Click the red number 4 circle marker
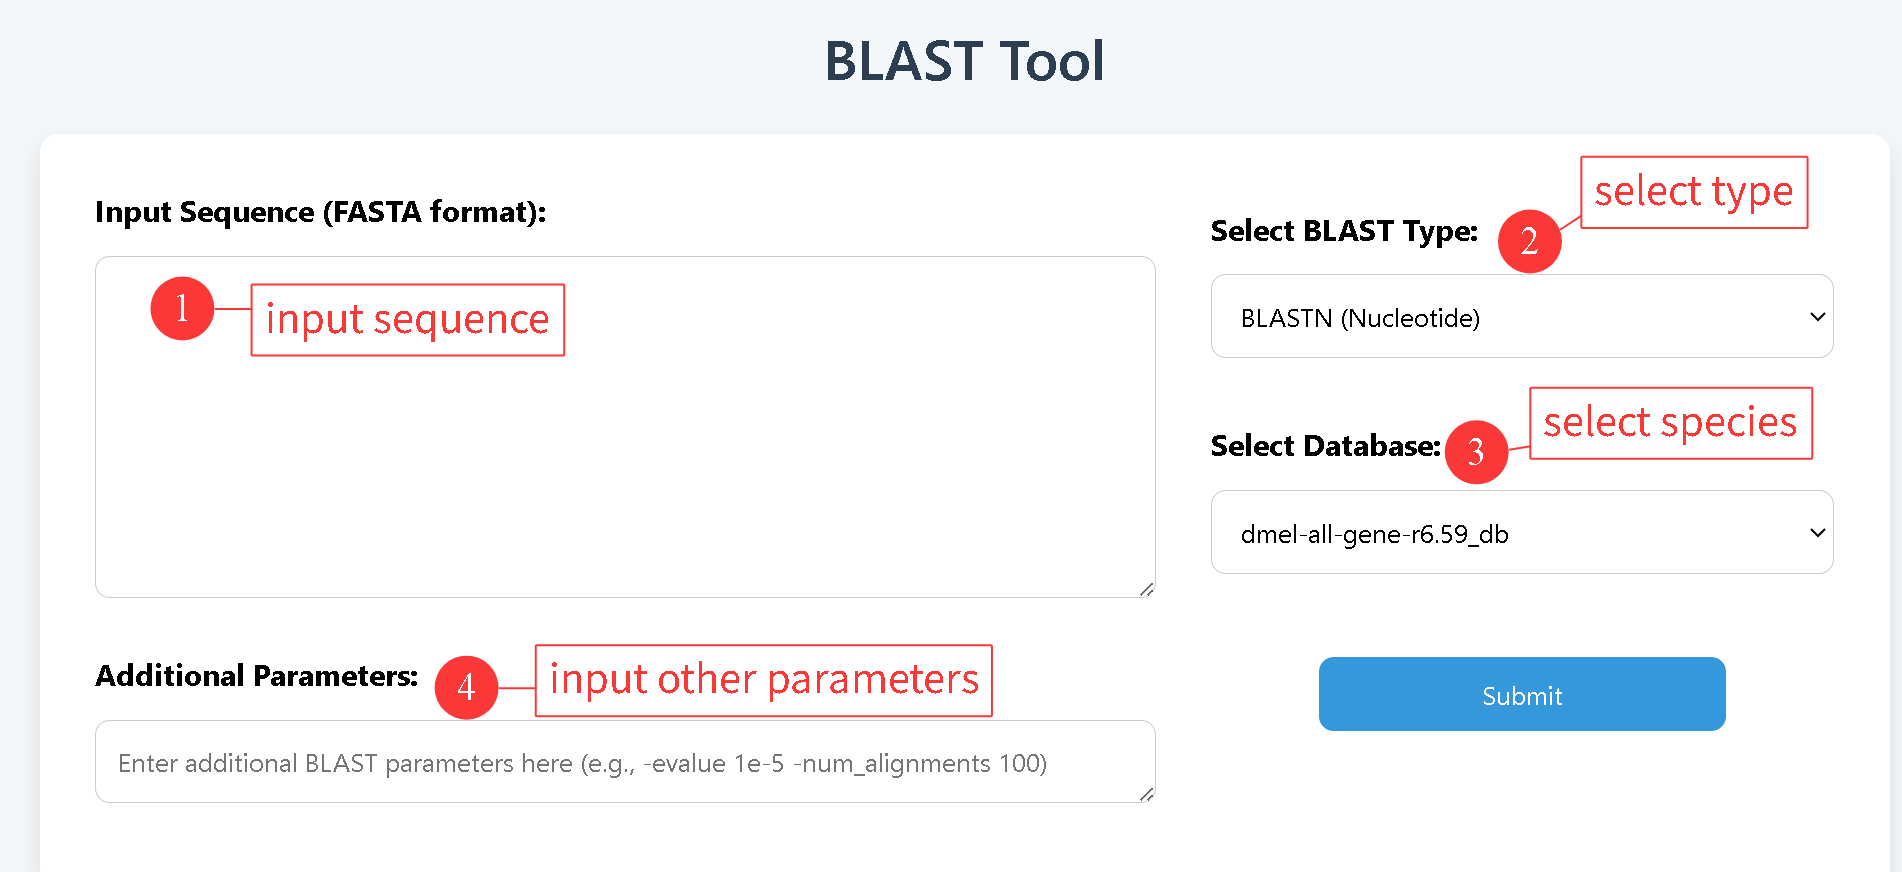1902x872 pixels. (466, 687)
